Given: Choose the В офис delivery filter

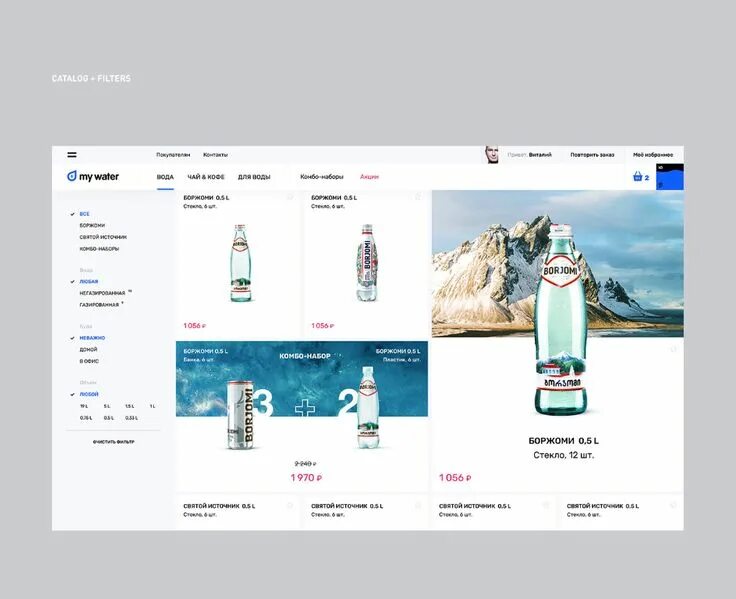Looking at the screenshot, I should pos(89,361).
